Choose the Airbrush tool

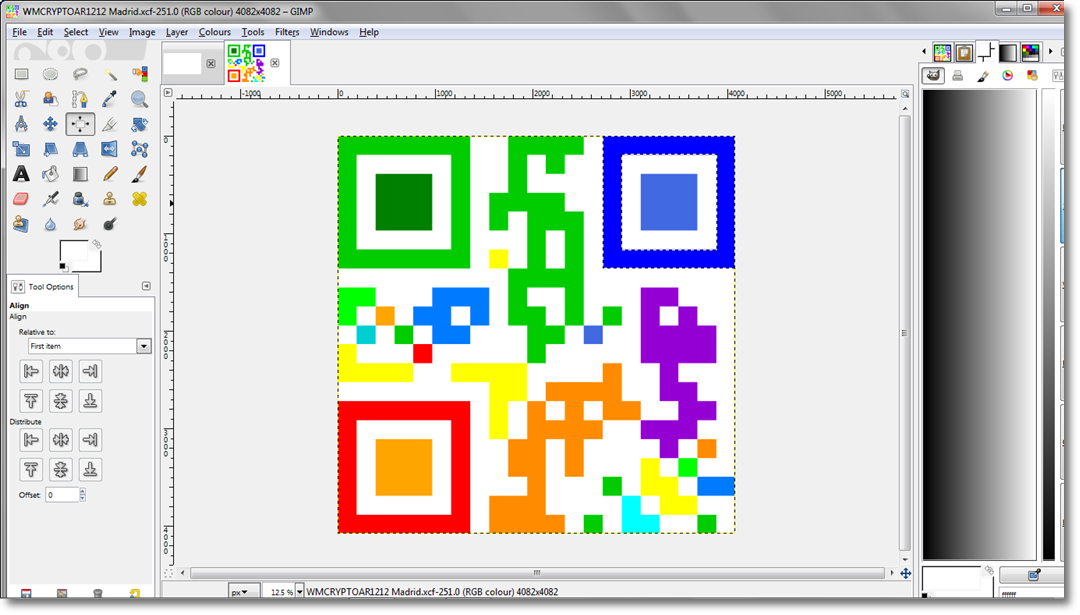pyautogui.click(x=50, y=199)
